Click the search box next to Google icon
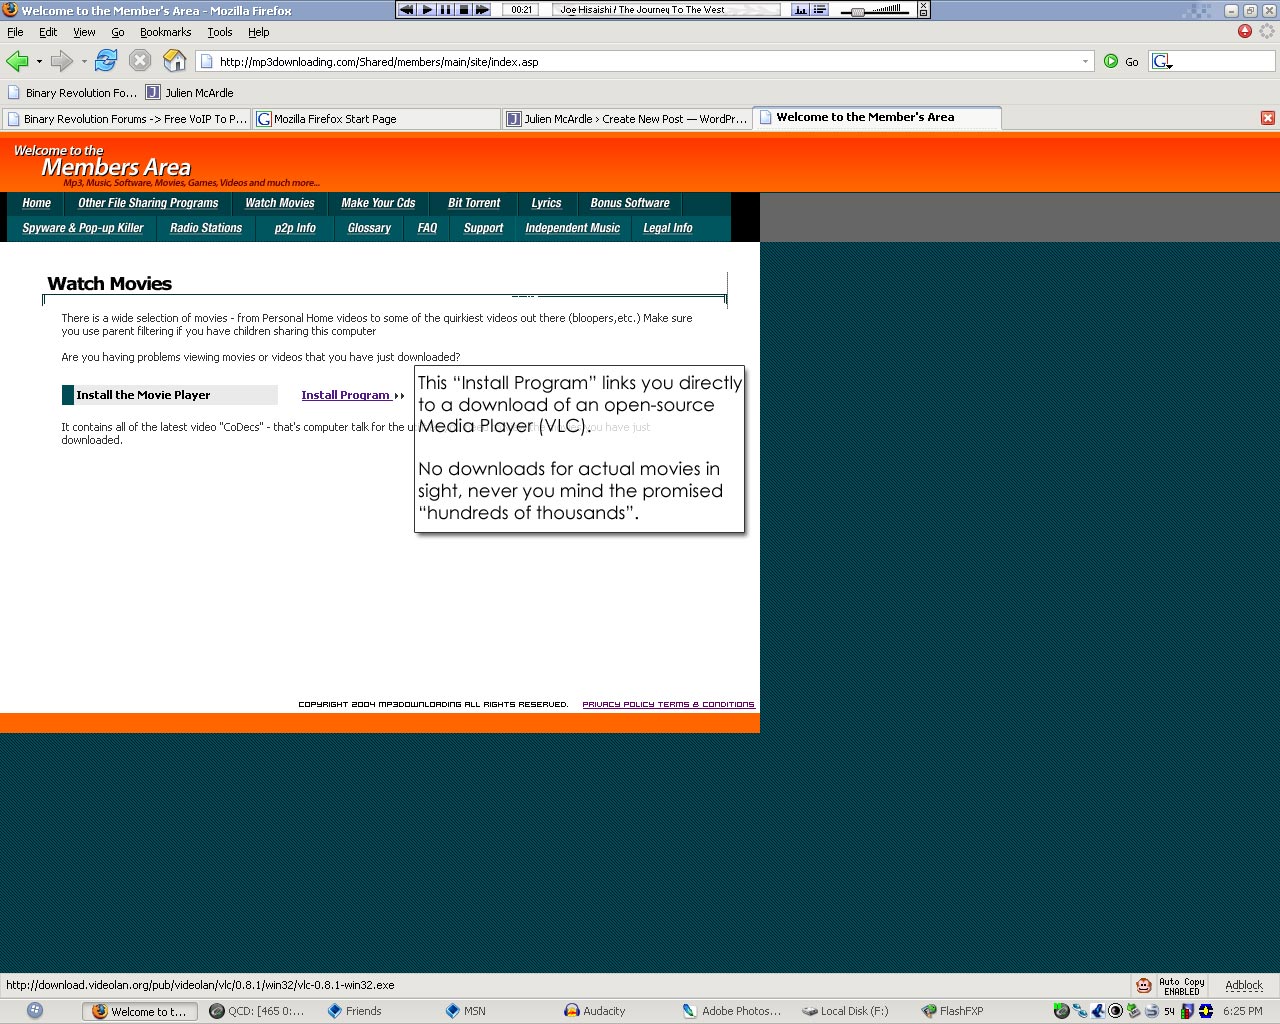This screenshot has height=1024, width=1280. tap(1224, 62)
